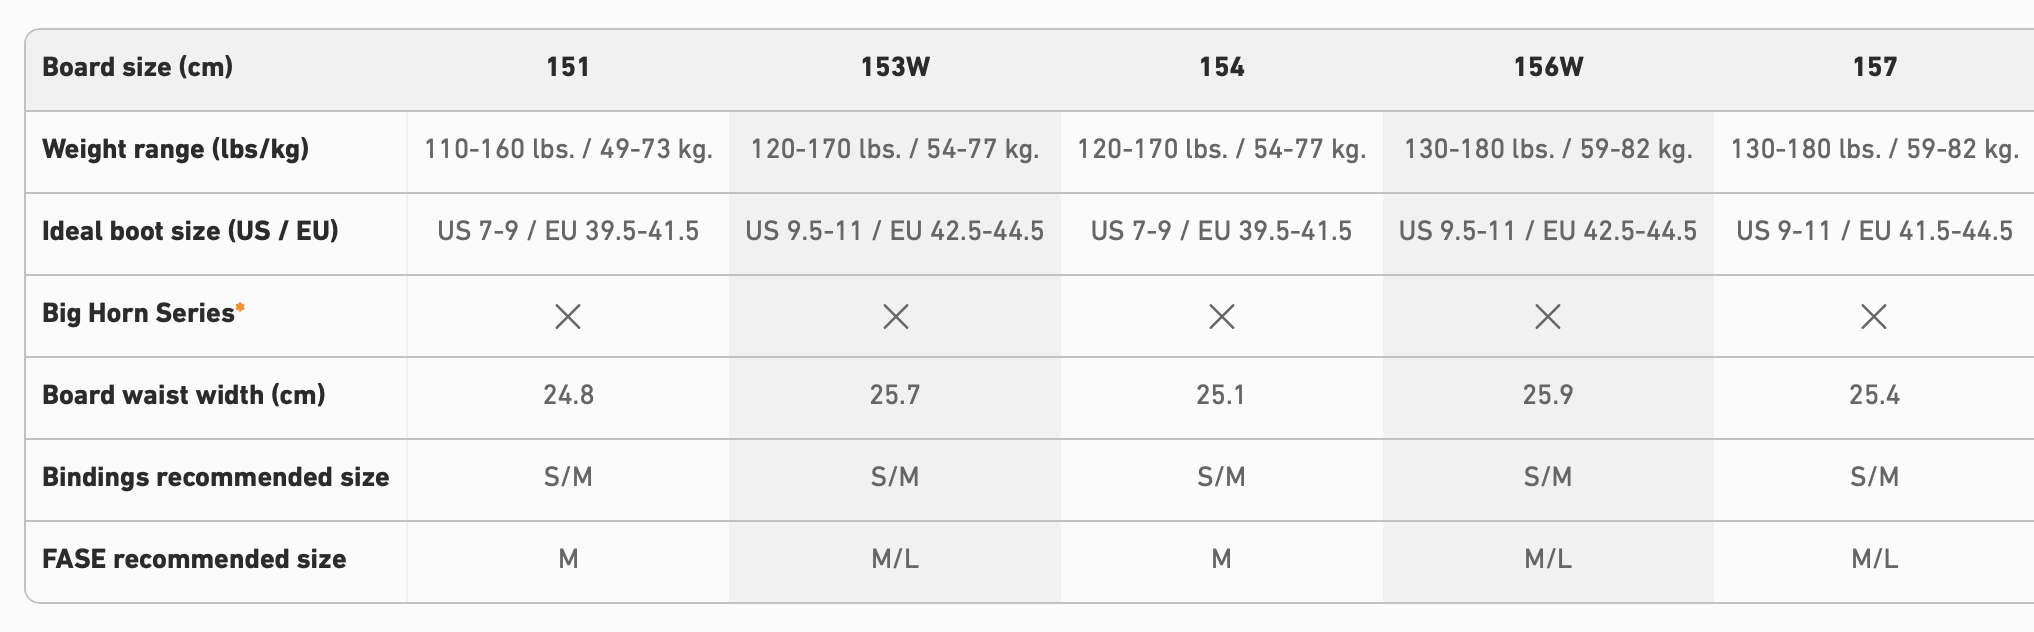Click the Bindings S/M cell under 154
Image resolution: width=2034 pixels, height=632 pixels.
[x=1221, y=477]
